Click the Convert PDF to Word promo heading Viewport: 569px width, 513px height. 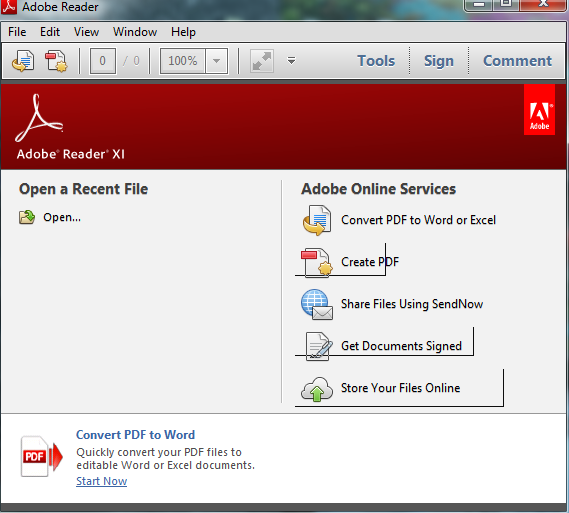click(x=135, y=435)
